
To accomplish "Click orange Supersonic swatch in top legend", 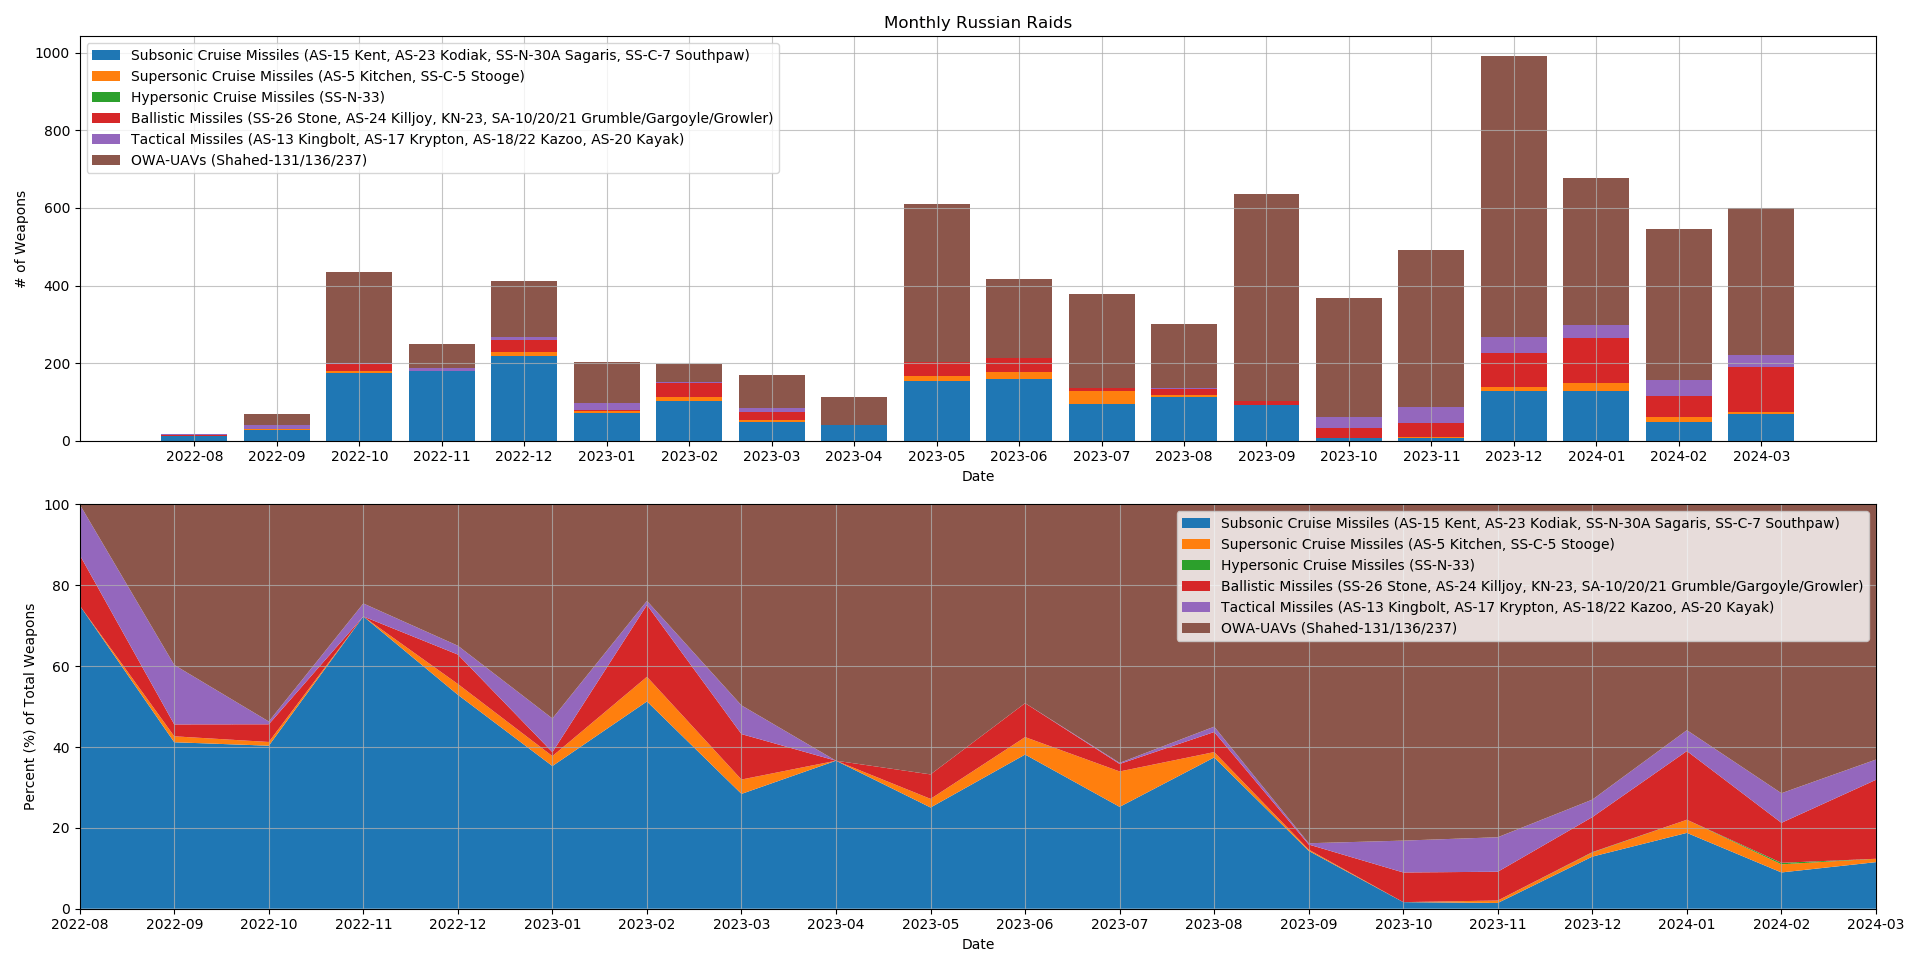I will (107, 77).
